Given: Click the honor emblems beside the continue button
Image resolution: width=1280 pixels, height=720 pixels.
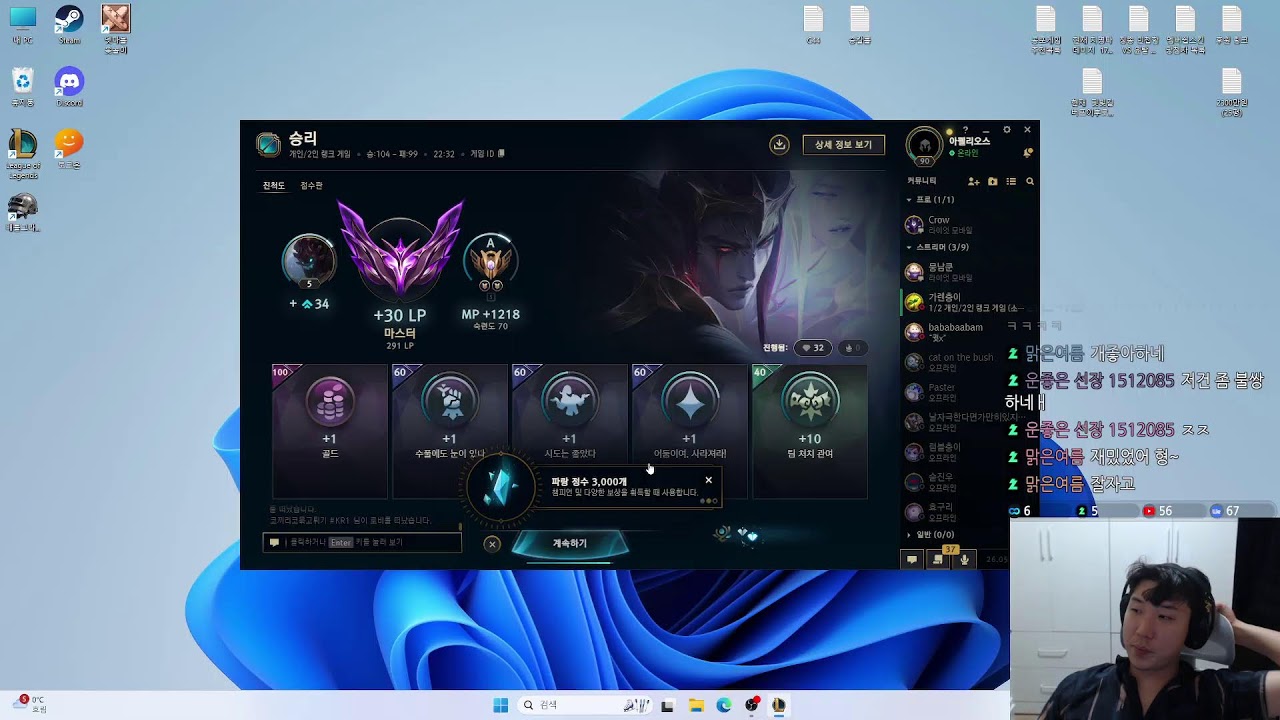Looking at the screenshot, I should (x=737, y=535).
